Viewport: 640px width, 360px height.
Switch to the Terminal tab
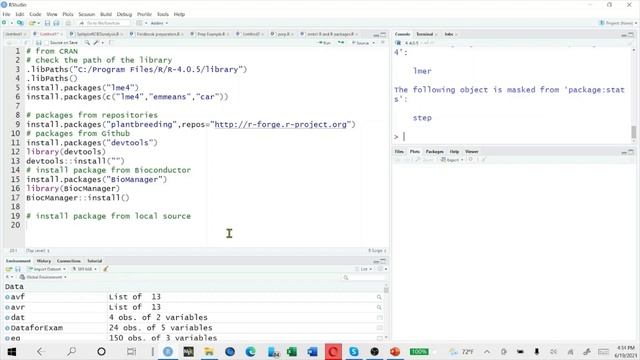tap(424, 34)
